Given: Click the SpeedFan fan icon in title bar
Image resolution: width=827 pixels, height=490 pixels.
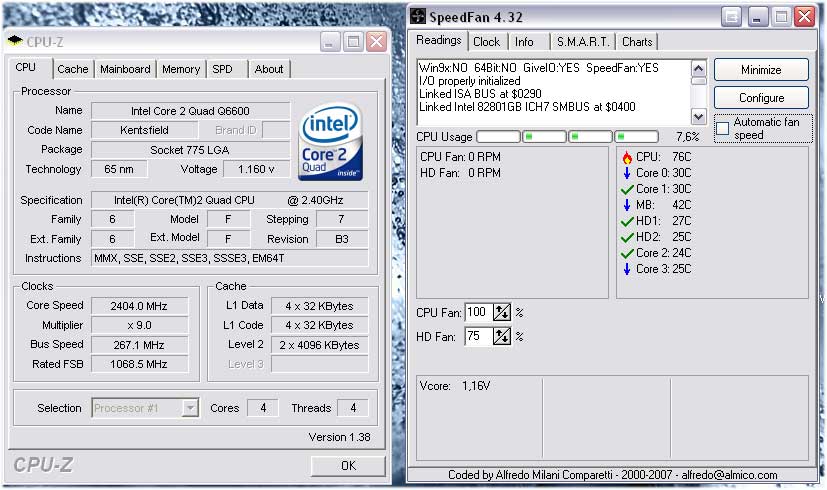Looking at the screenshot, I should pos(418,16).
